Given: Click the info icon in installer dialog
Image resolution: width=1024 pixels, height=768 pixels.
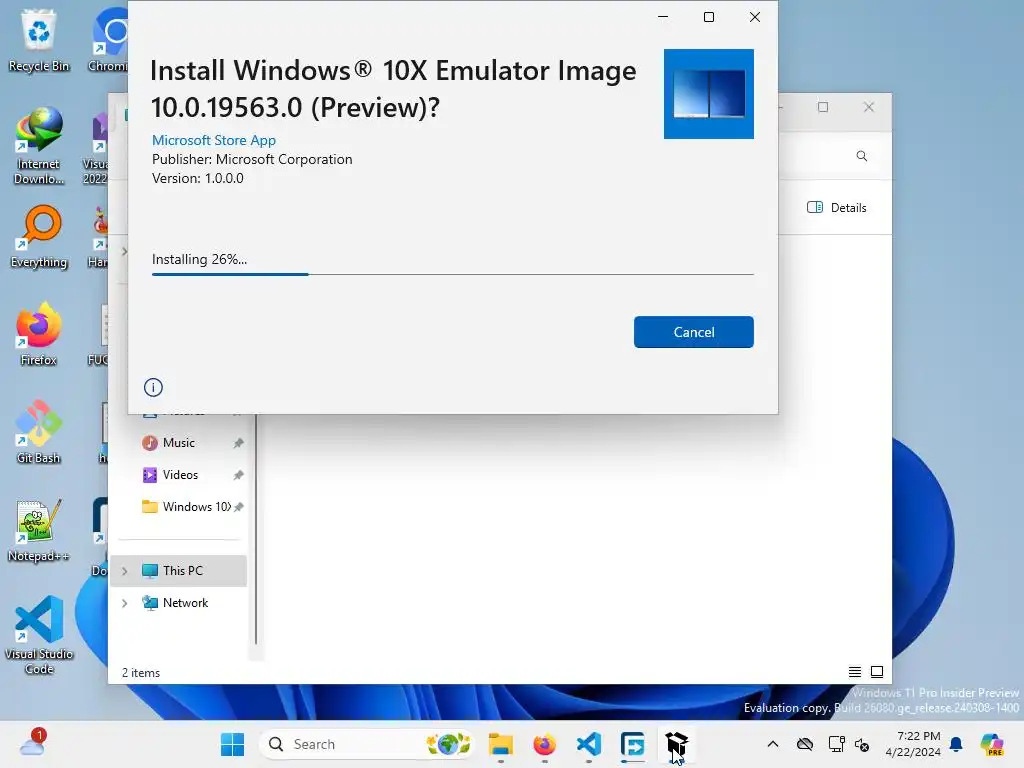Looking at the screenshot, I should (153, 387).
